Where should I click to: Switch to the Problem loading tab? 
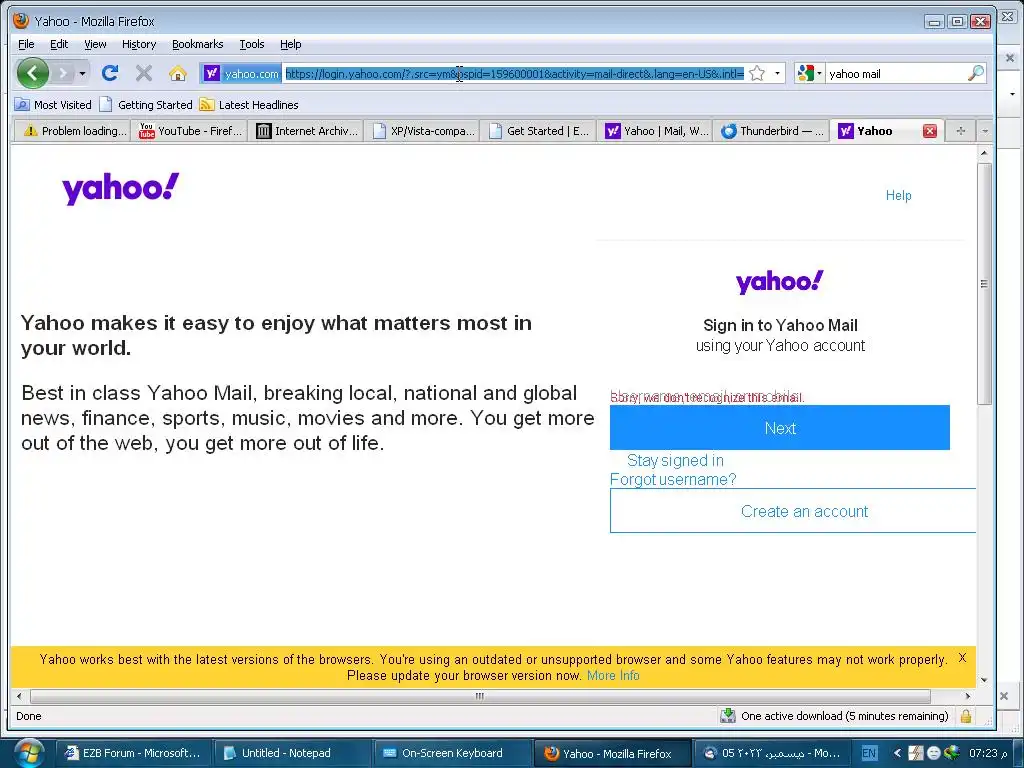[x=71, y=131]
